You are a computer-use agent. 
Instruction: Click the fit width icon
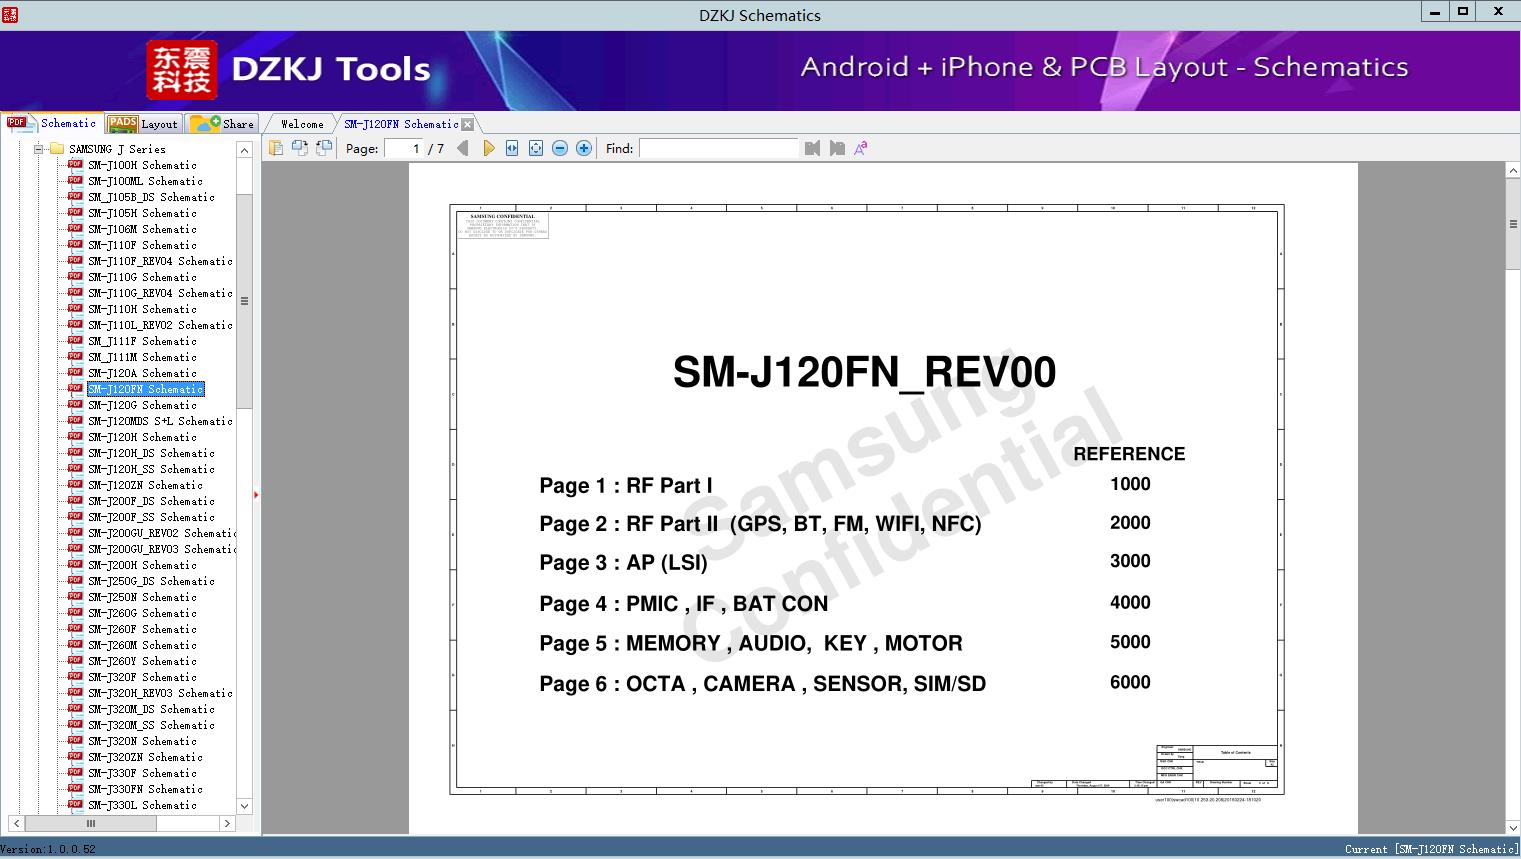[x=512, y=148]
